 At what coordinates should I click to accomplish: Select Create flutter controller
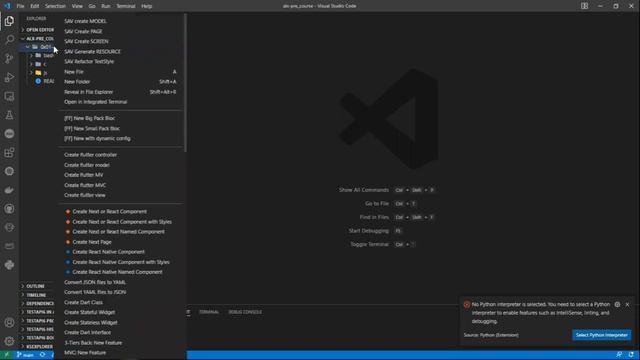pyautogui.click(x=120, y=155)
